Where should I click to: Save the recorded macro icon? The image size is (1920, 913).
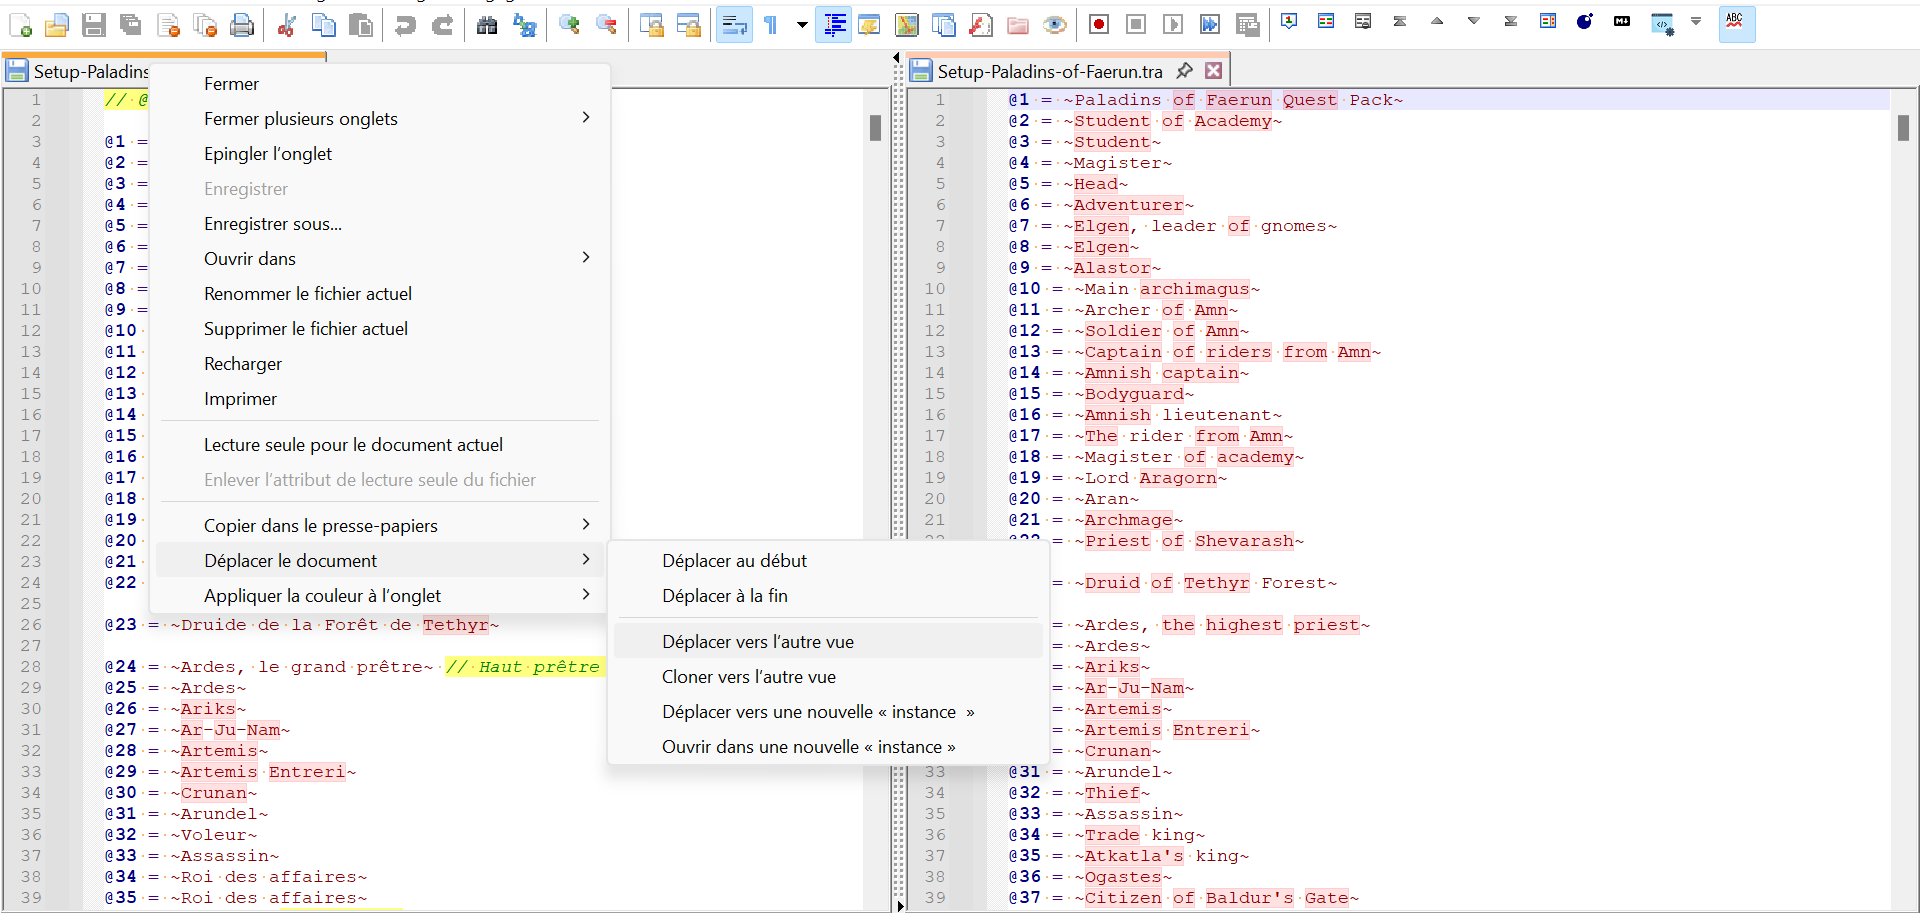point(1247,25)
